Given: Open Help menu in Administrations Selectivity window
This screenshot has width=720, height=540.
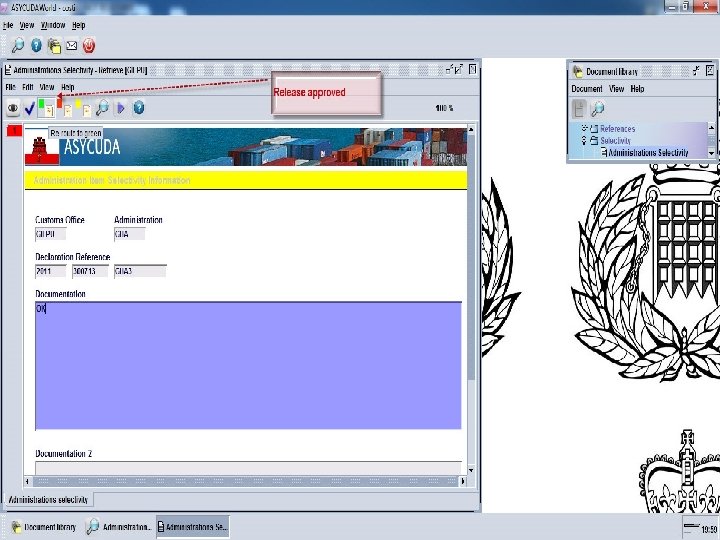Looking at the screenshot, I should point(68,87).
